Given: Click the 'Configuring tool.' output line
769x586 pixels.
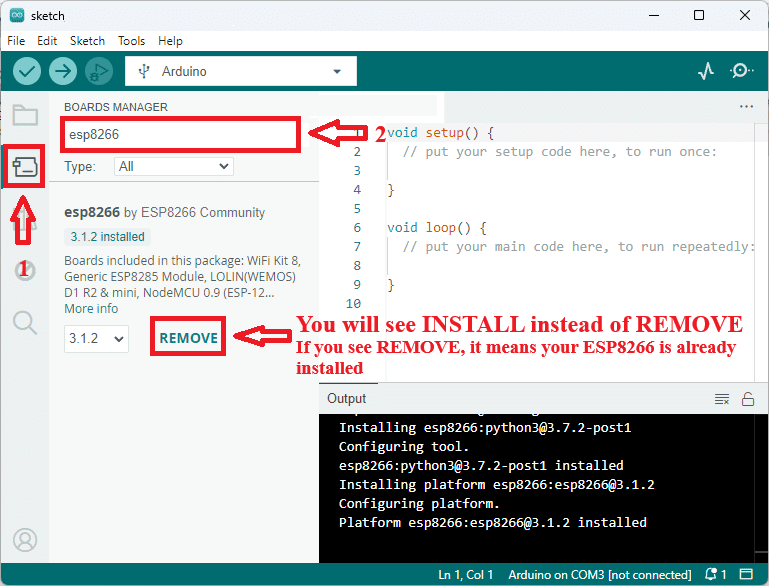Looking at the screenshot, I should [x=404, y=447].
